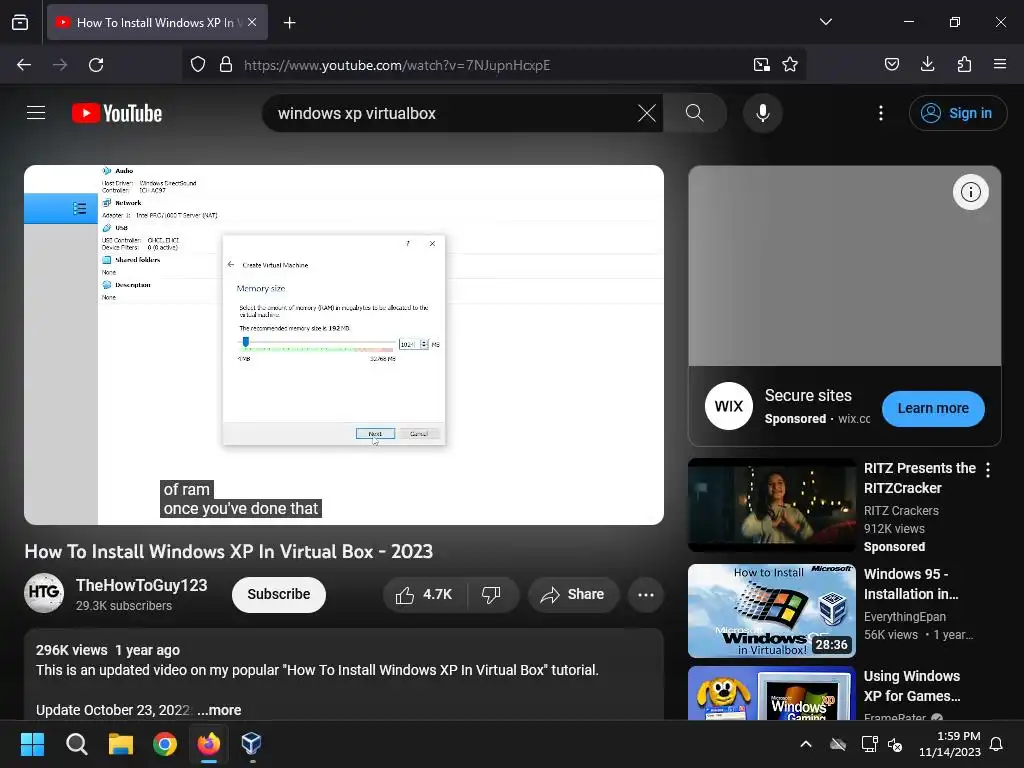Screen dimensions: 1024x768
Task: Open the YouTube guide menu
Action: (36, 113)
